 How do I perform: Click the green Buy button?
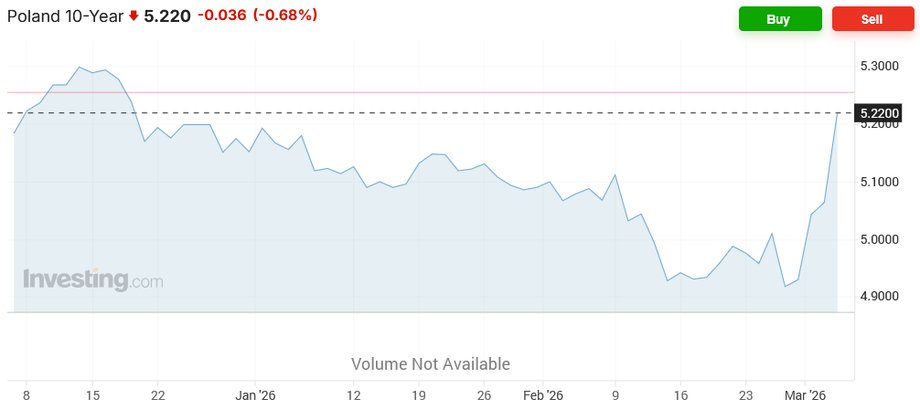(x=779, y=19)
